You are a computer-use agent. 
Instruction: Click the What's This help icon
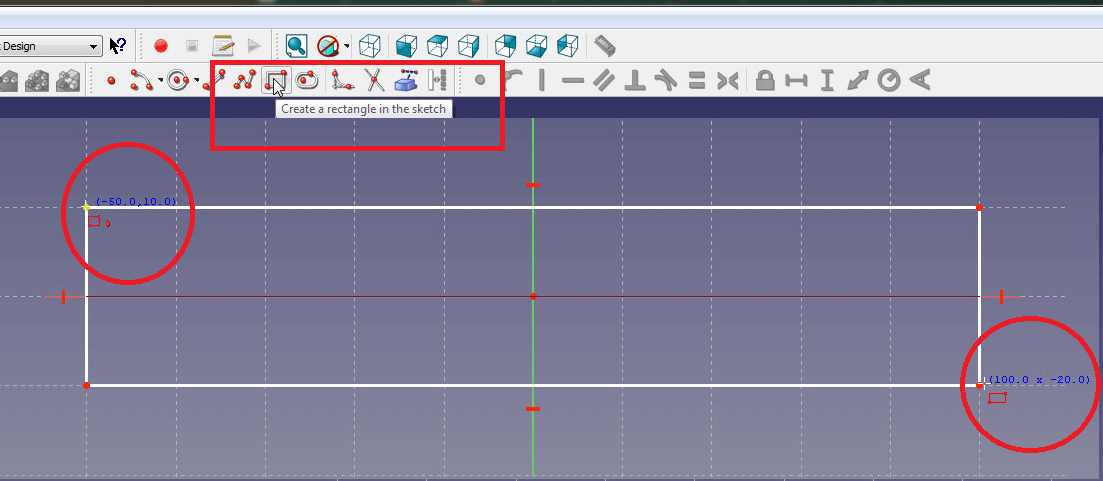pyautogui.click(x=117, y=46)
